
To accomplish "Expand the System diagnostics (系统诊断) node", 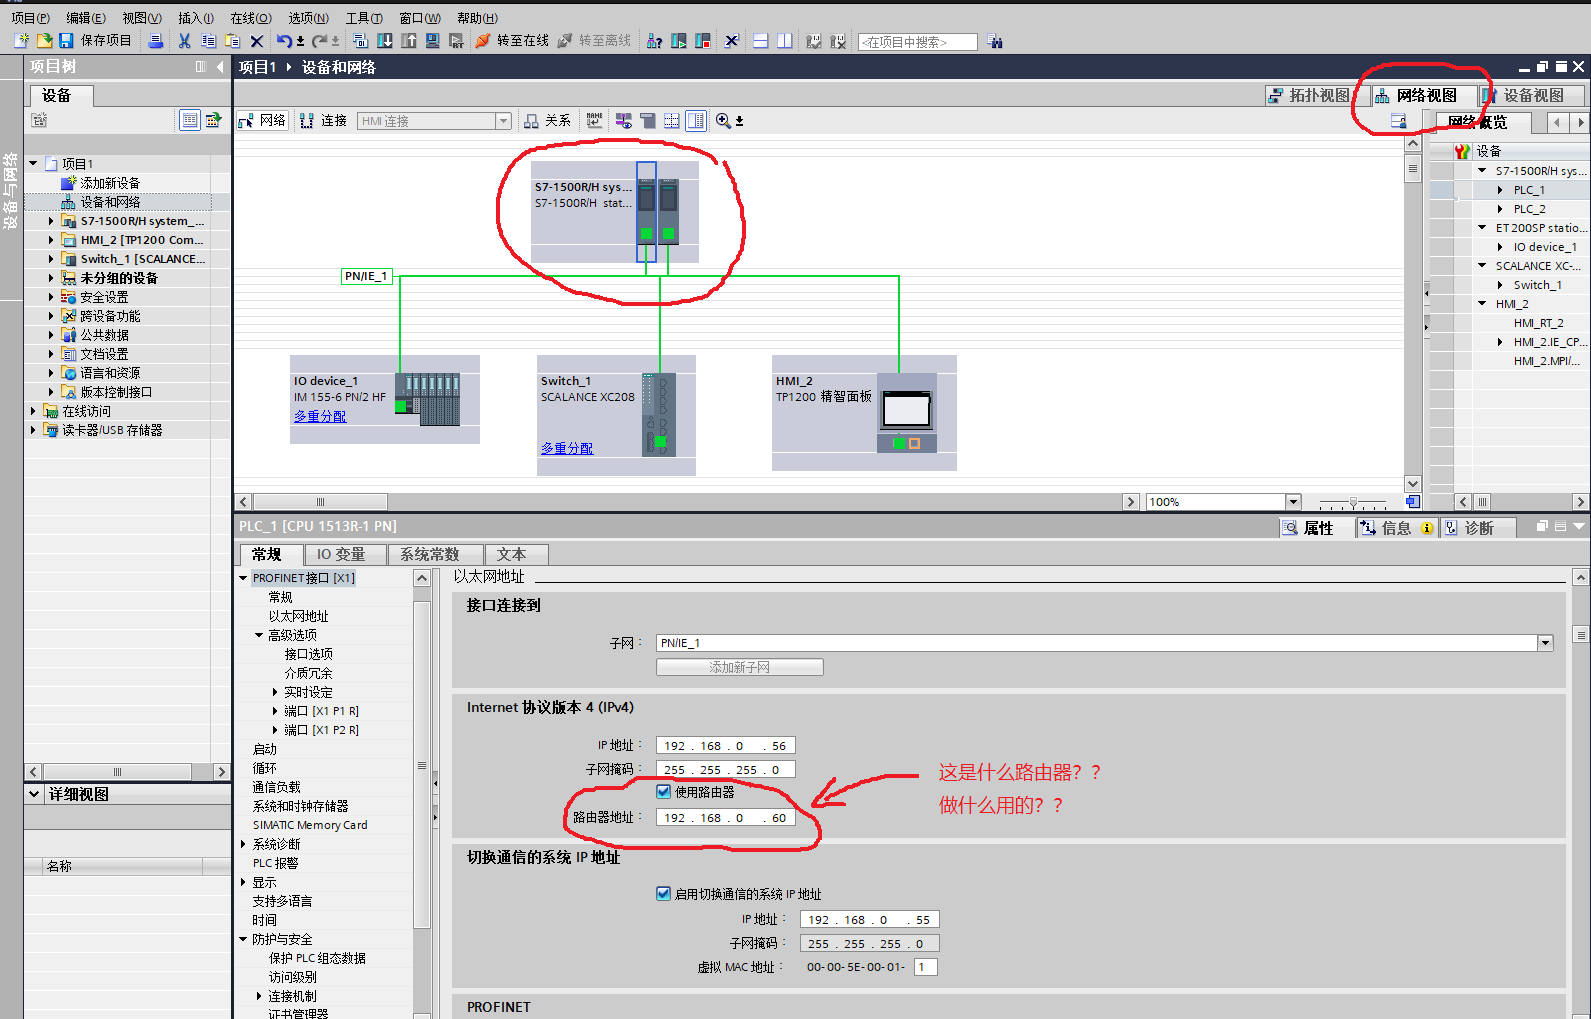I will (243, 844).
